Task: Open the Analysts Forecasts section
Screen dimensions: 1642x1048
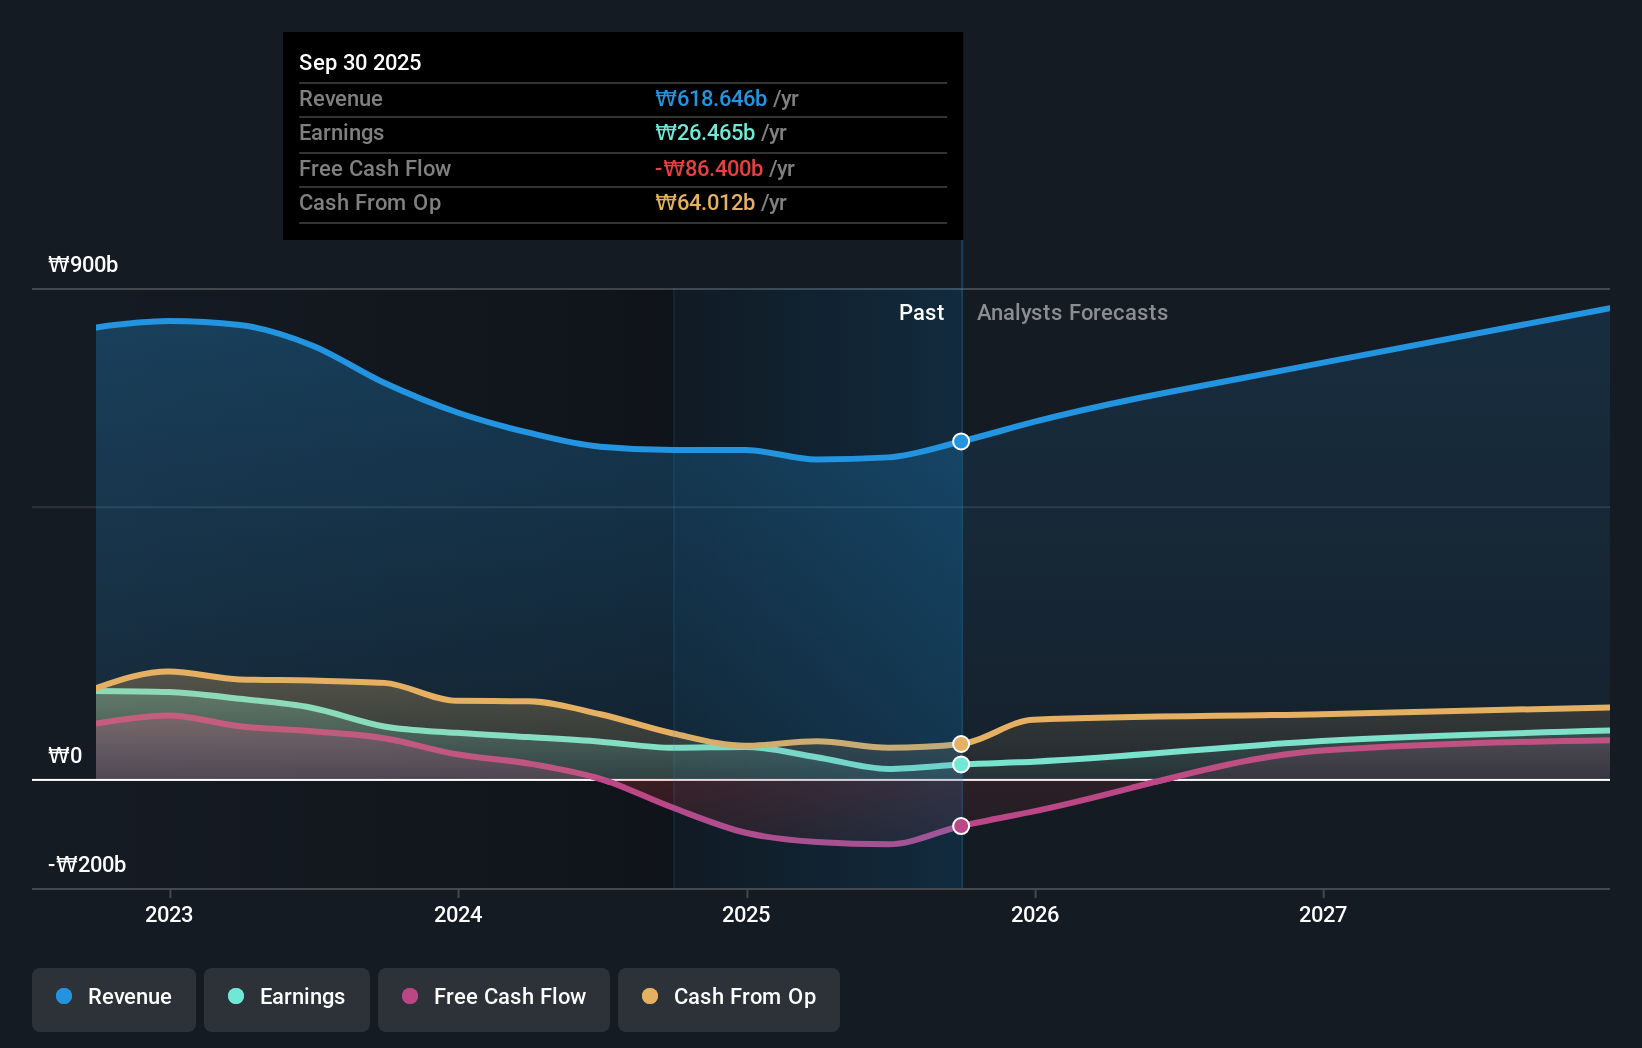Action: pyautogui.click(x=1072, y=312)
